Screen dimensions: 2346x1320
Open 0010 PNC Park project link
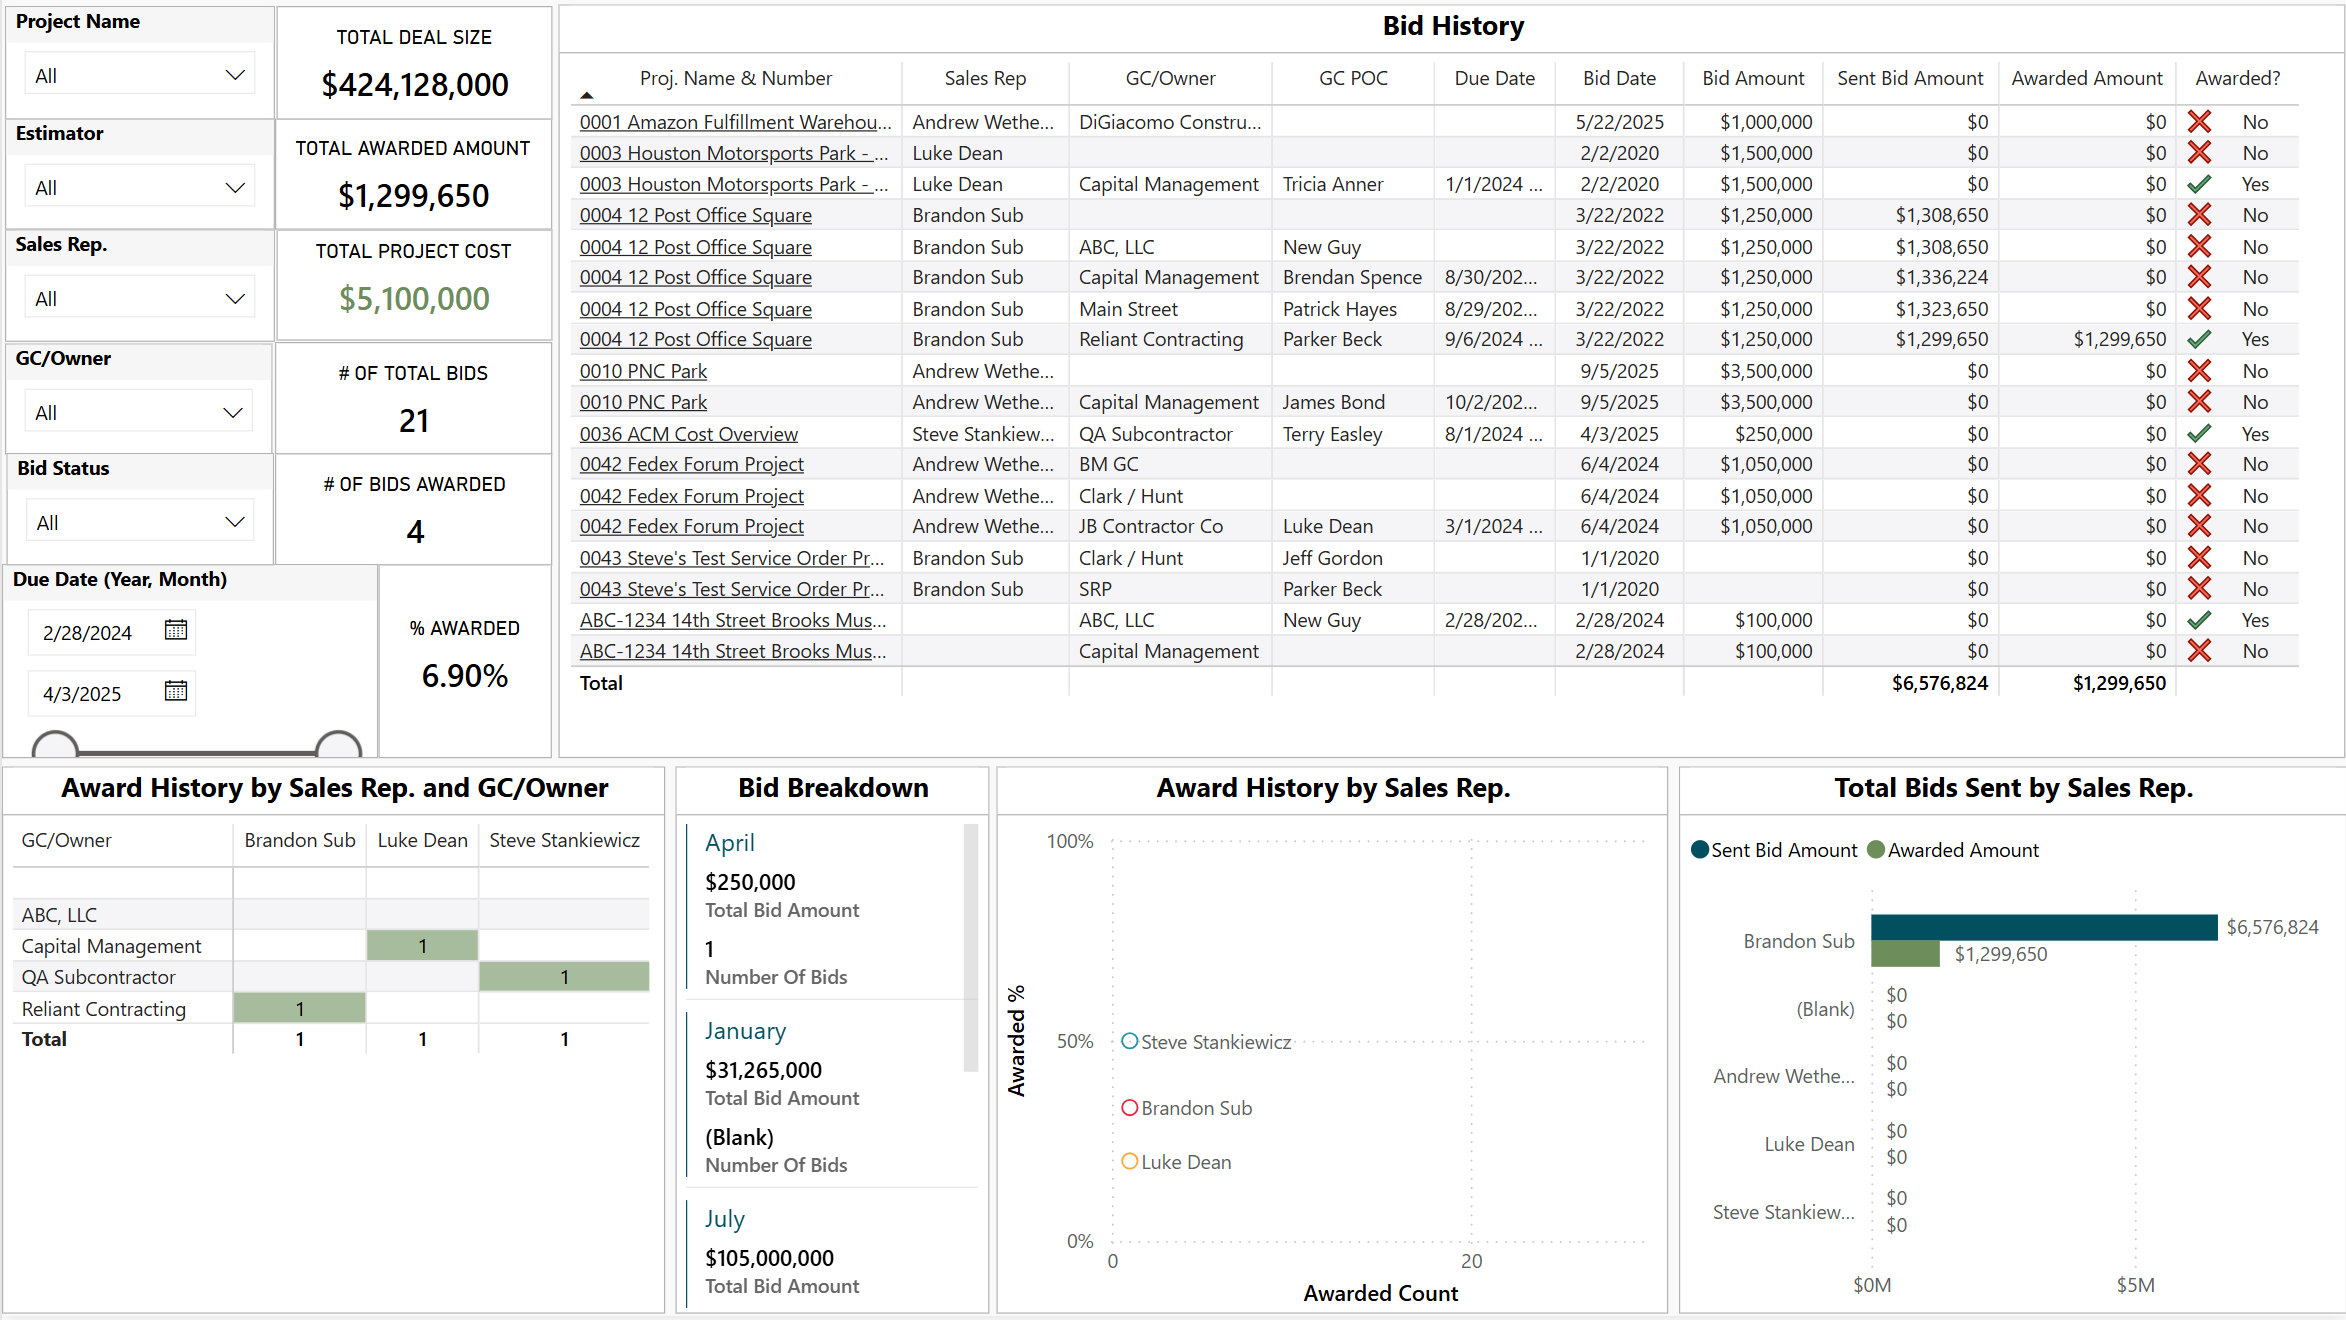click(643, 371)
